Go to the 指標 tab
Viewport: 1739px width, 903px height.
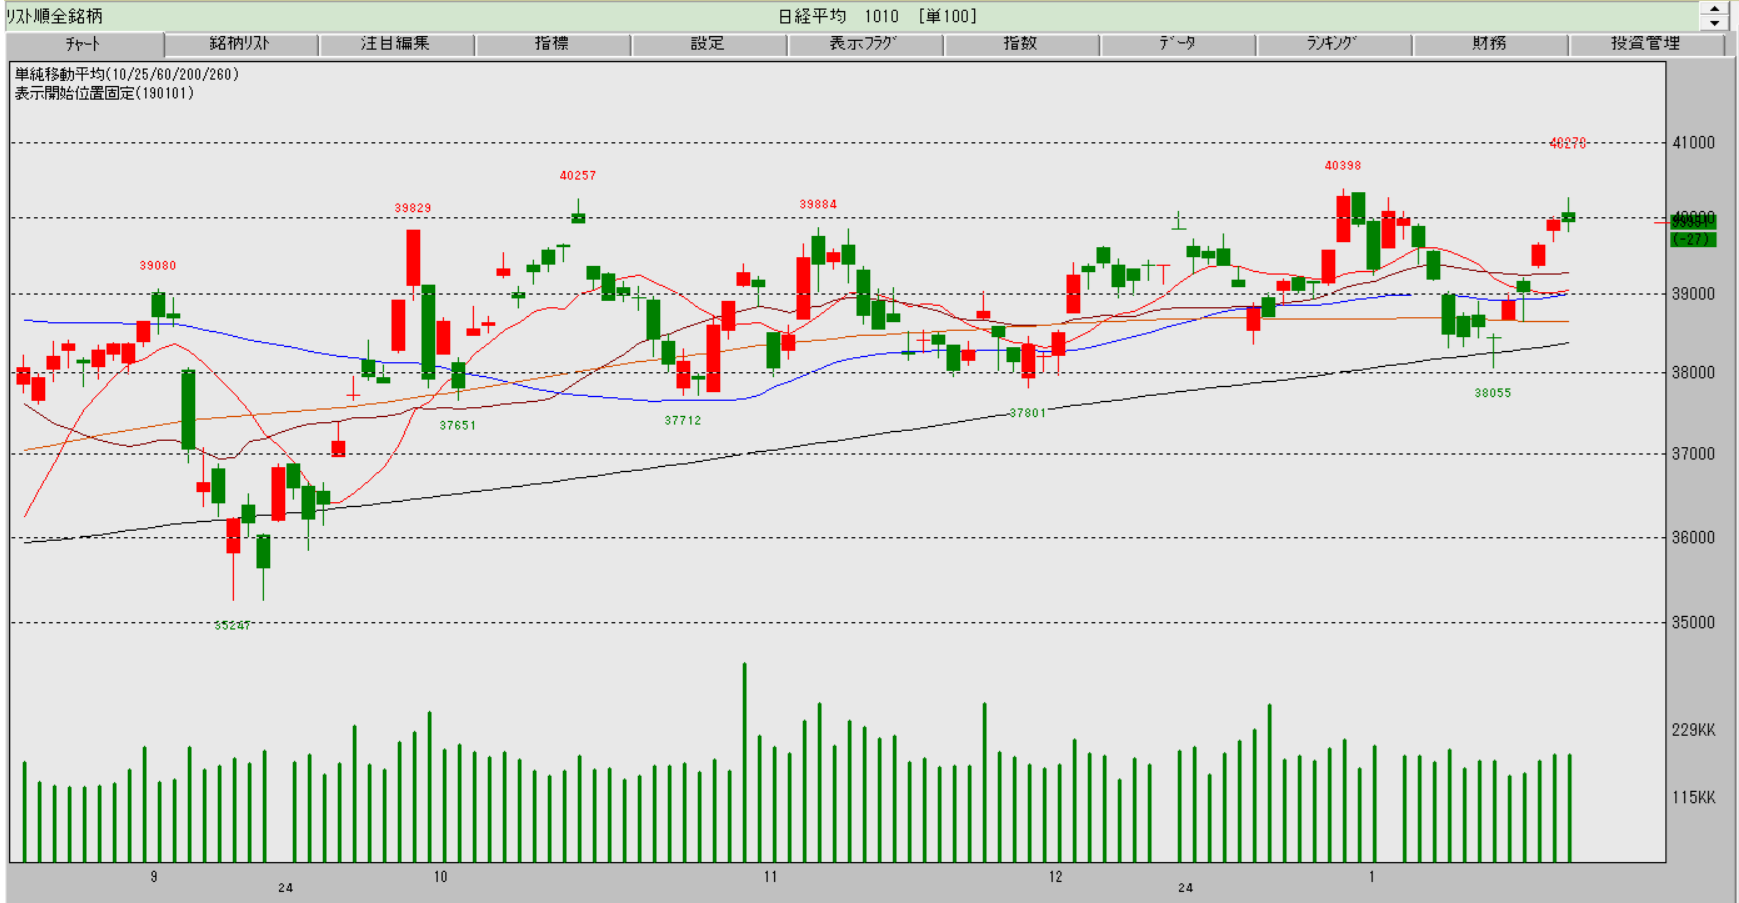coord(552,44)
